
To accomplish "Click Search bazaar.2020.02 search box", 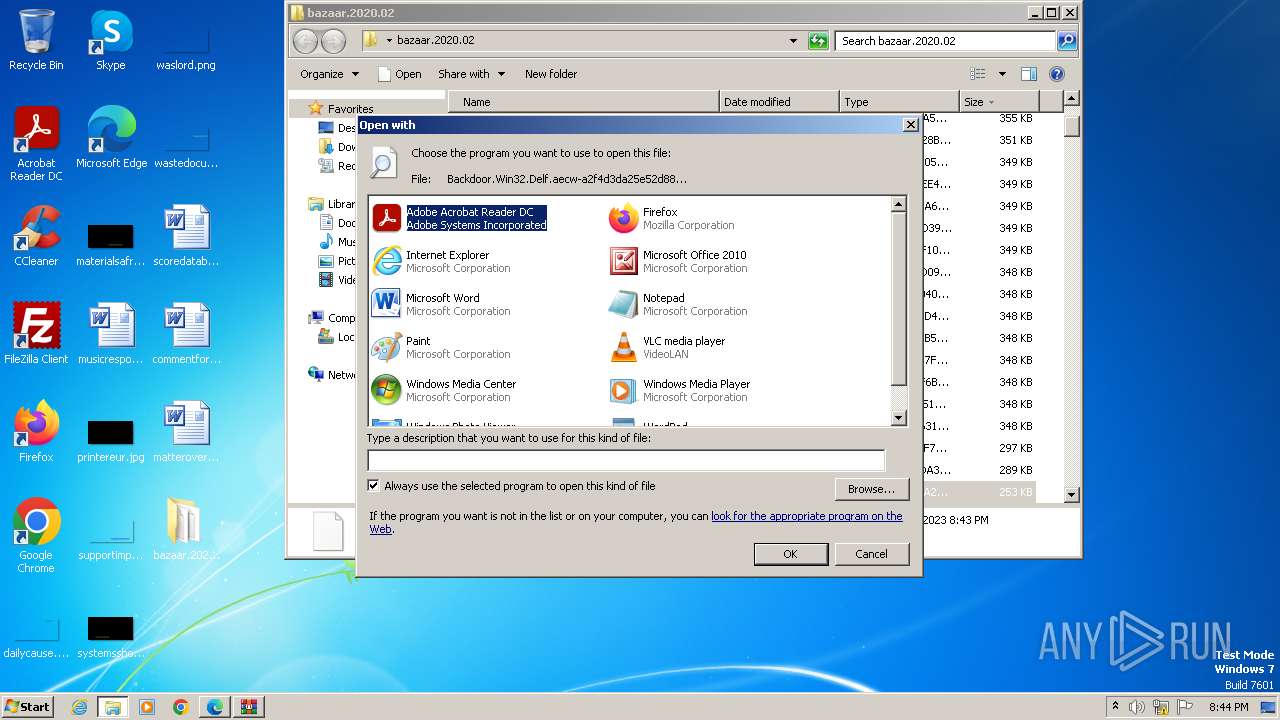I will 945,41.
